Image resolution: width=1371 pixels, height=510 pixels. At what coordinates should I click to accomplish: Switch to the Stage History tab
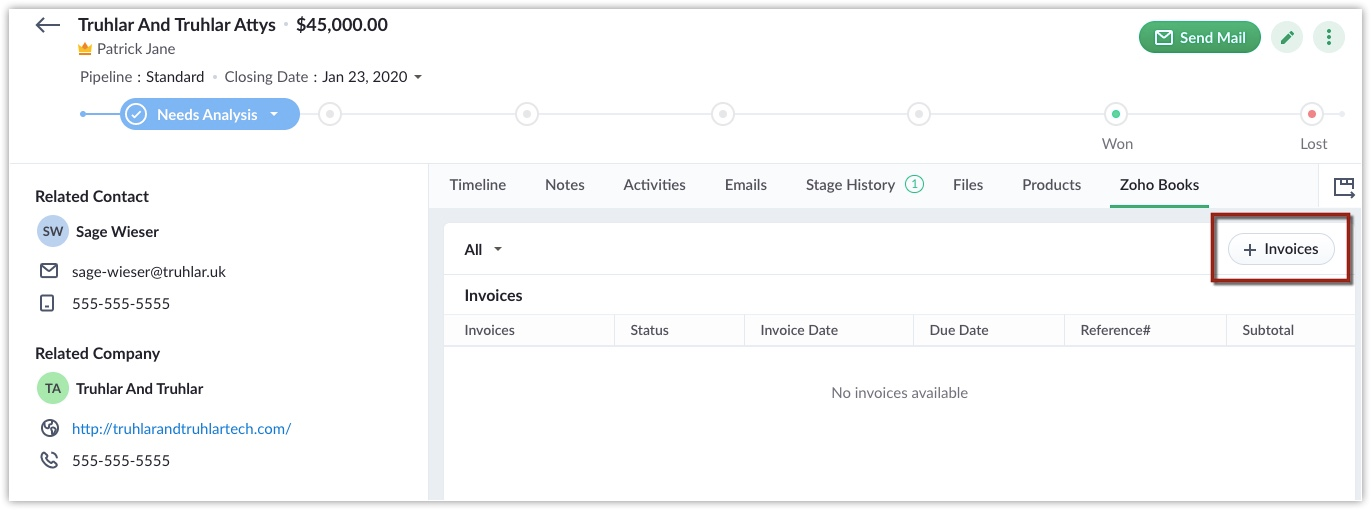coord(850,185)
